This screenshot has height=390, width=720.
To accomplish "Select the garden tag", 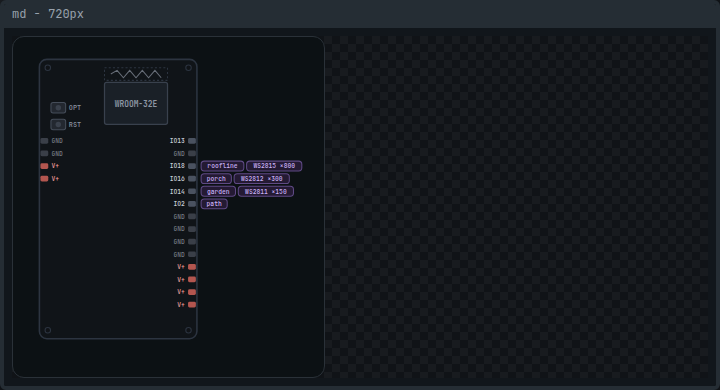I will [x=218, y=192].
